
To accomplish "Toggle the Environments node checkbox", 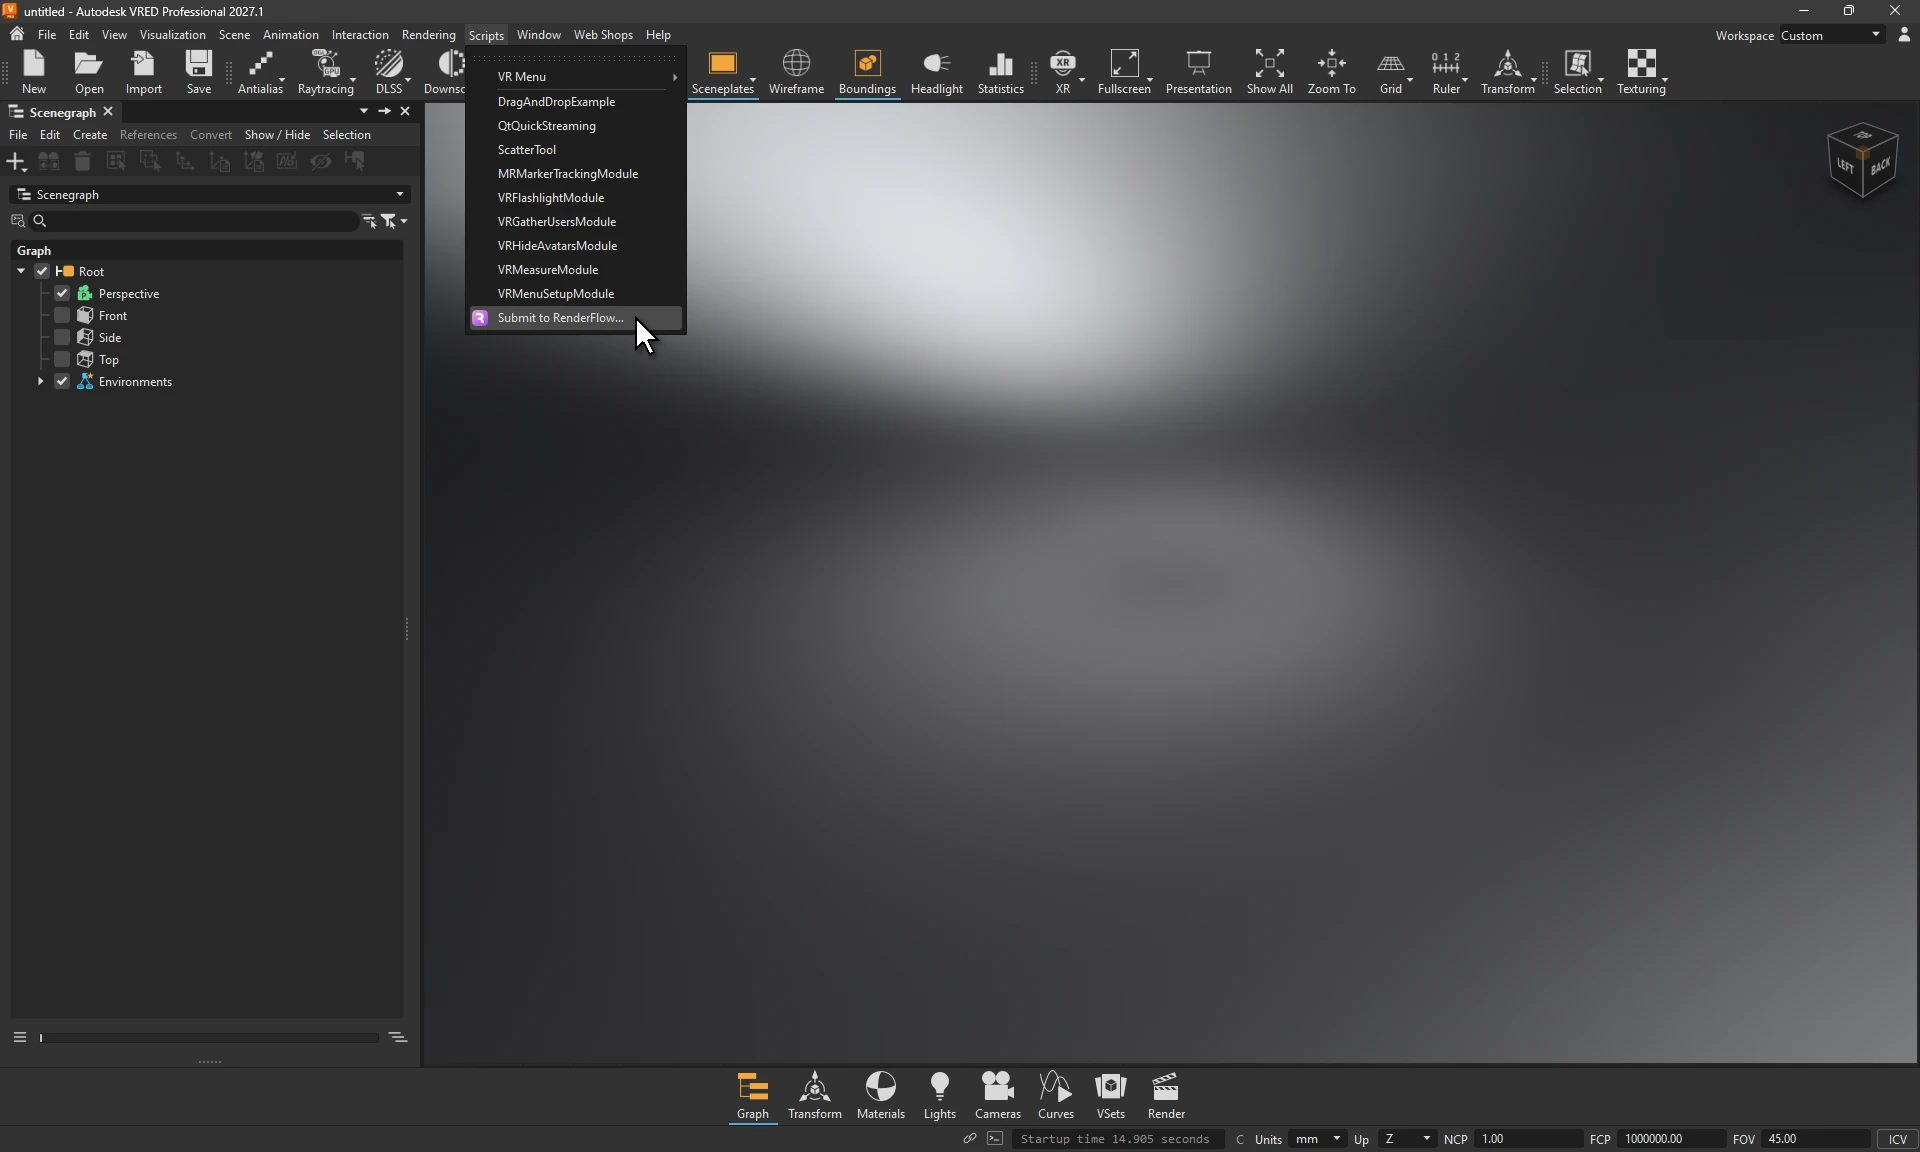I will pos(62,382).
